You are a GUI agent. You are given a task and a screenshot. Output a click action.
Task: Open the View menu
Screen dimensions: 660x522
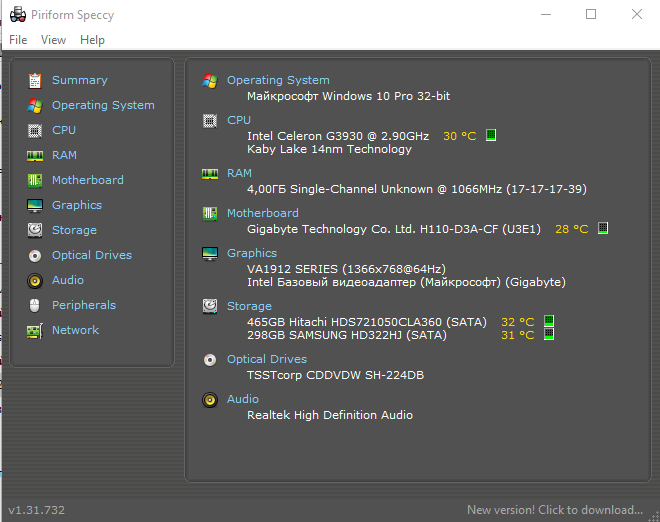point(54,40)
